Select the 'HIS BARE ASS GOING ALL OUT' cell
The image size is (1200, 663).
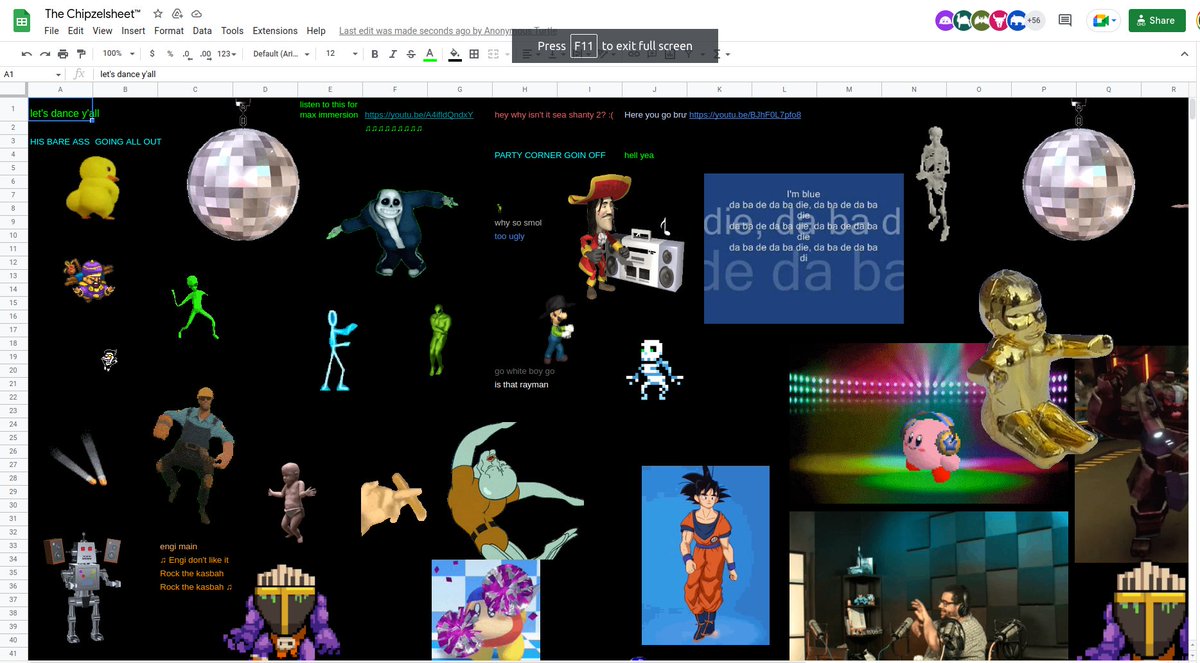[x=96, y=142]
